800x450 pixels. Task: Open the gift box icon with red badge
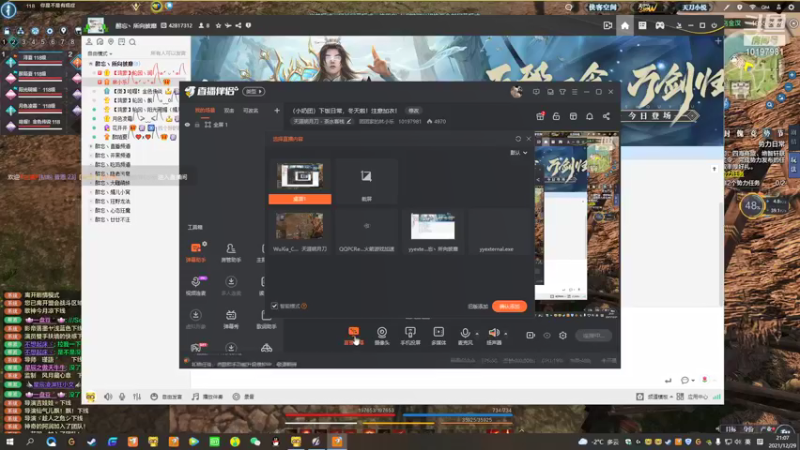click(x=540, y=116)
